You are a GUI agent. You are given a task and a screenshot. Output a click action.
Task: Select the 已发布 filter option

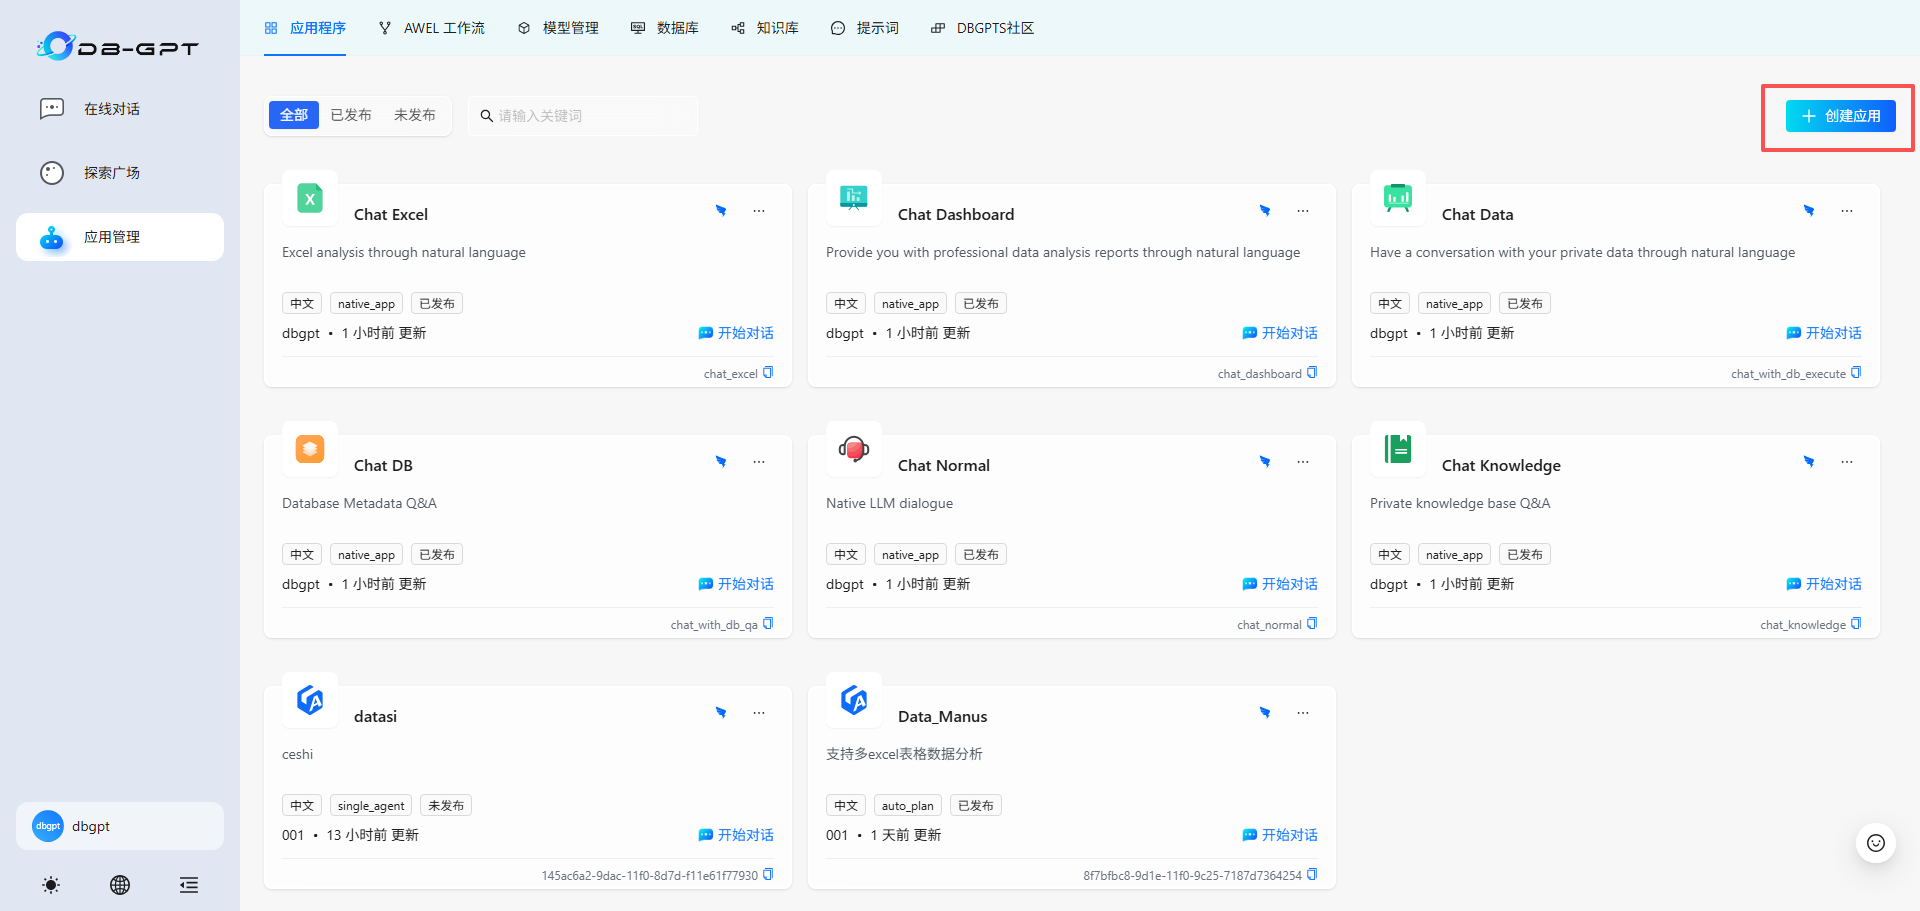pos(351,116)
